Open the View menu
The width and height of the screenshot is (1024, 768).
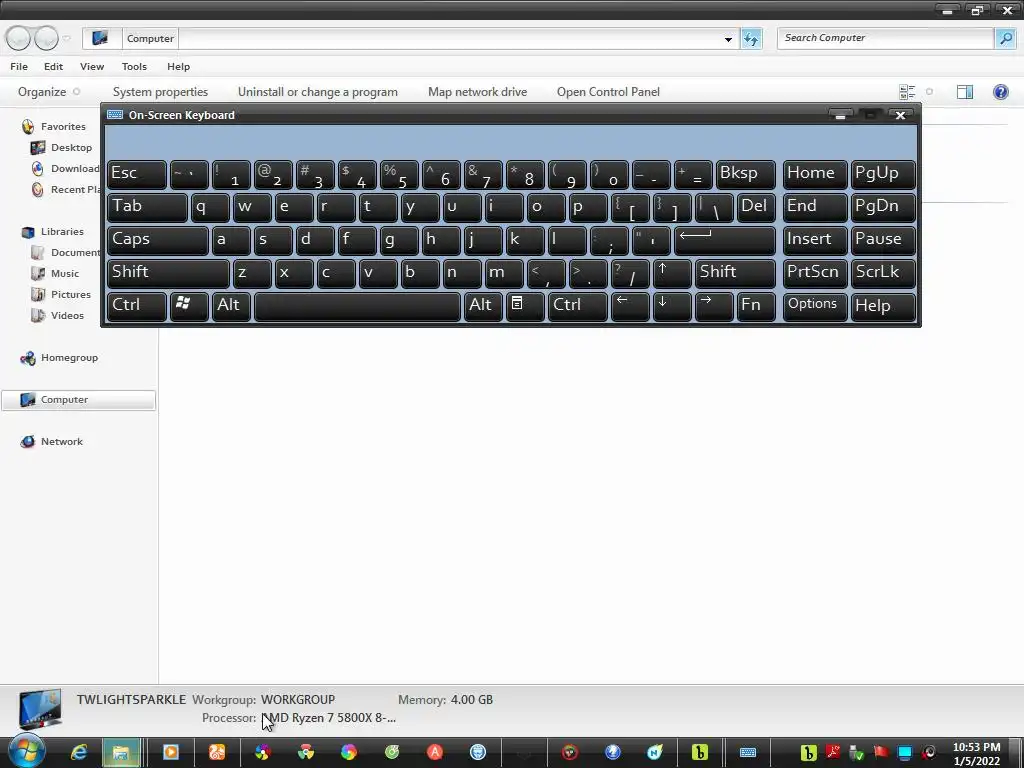92,67
